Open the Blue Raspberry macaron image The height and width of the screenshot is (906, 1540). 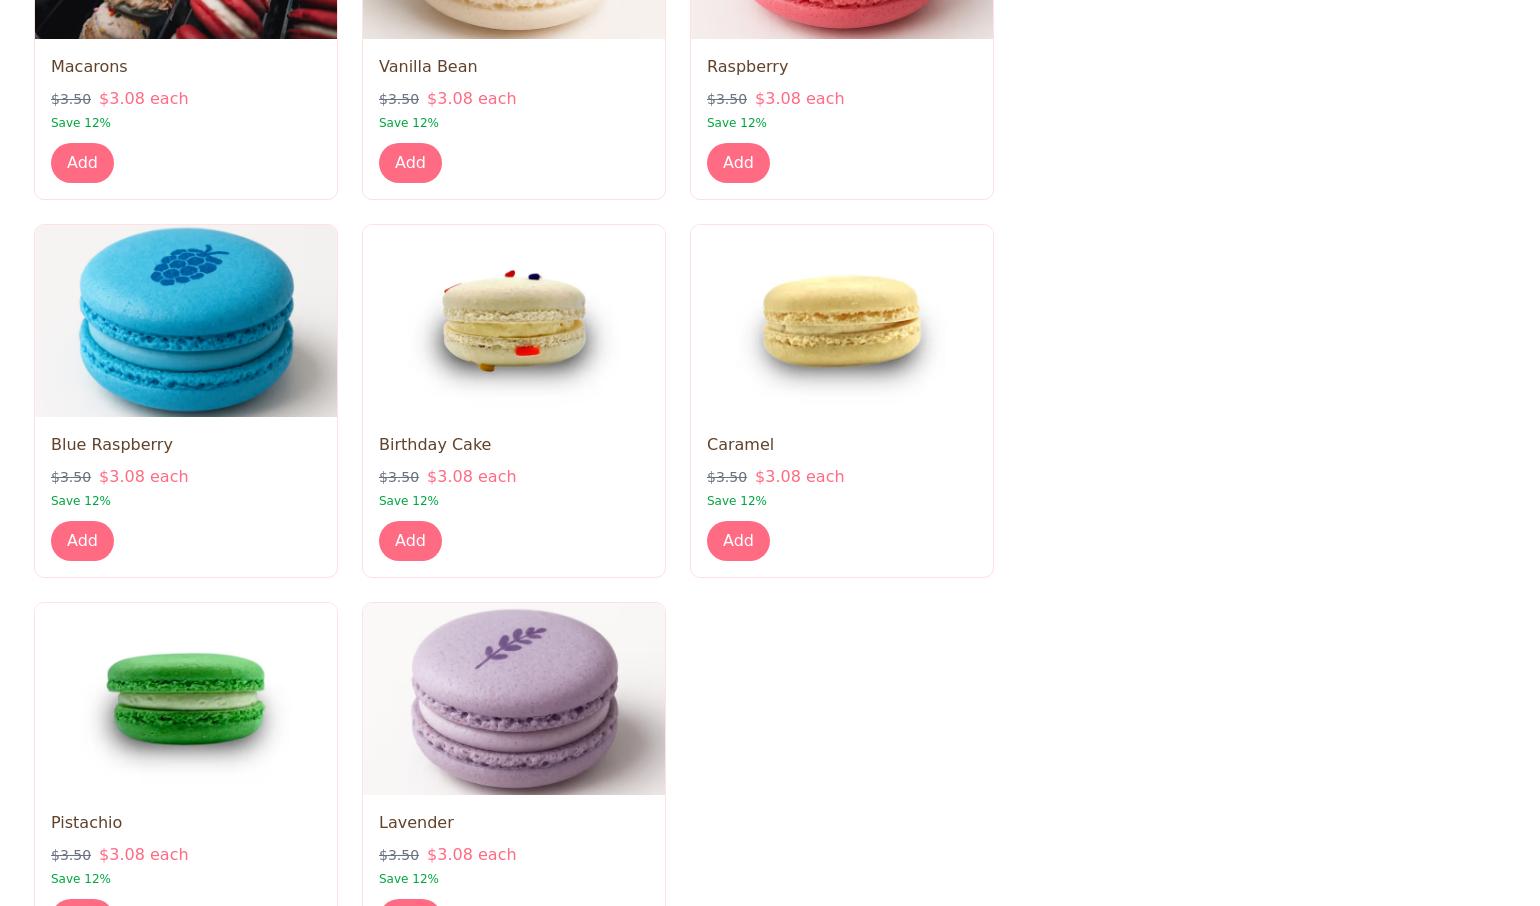click(186, 321)
